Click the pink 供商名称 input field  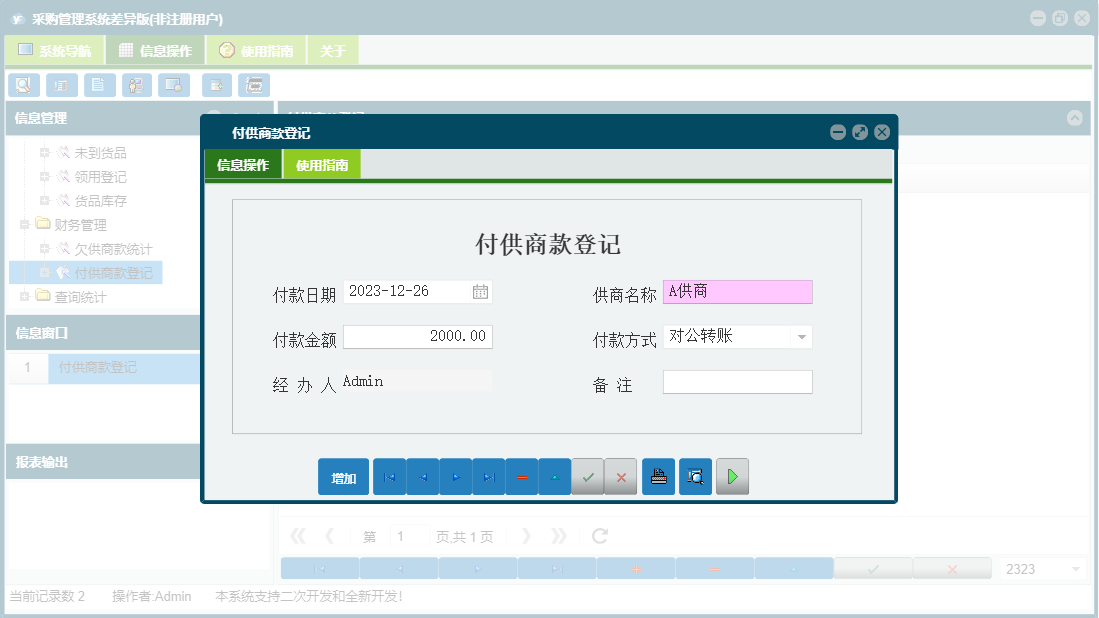[x=737, y=291]
